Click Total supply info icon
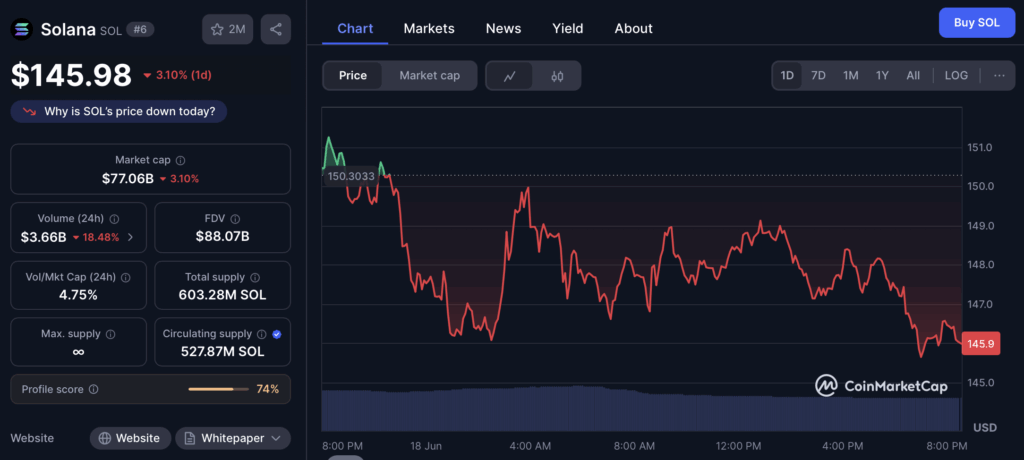 click(x=255, y=278)
